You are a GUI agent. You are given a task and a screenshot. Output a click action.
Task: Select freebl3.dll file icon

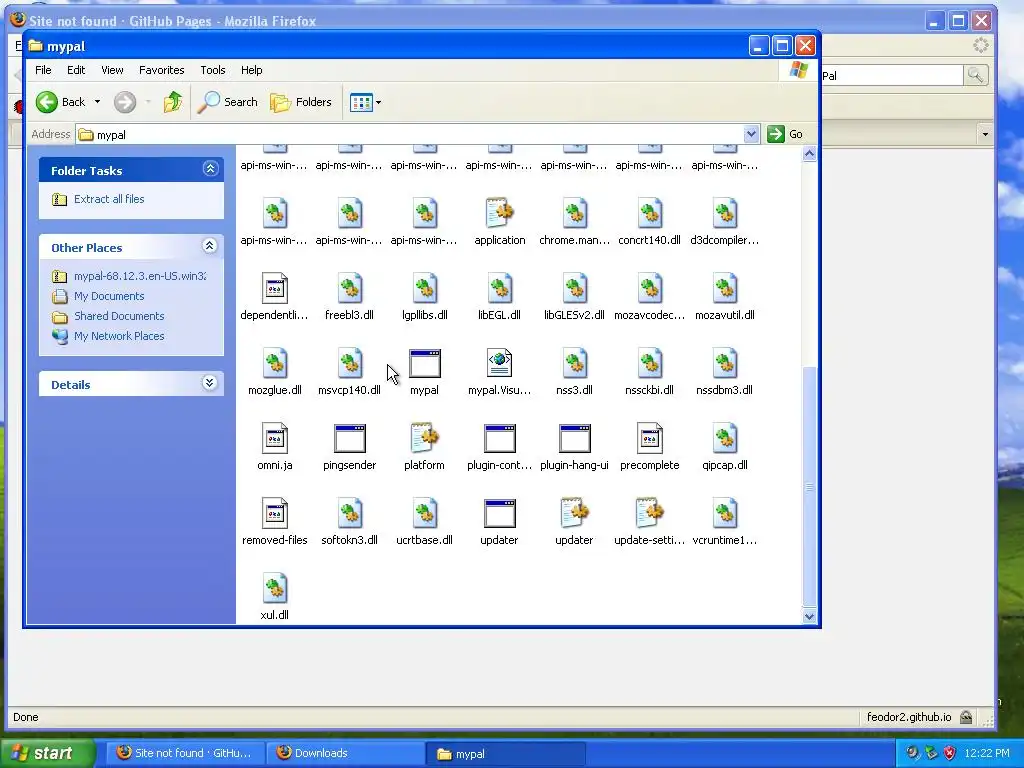point(349,289)
